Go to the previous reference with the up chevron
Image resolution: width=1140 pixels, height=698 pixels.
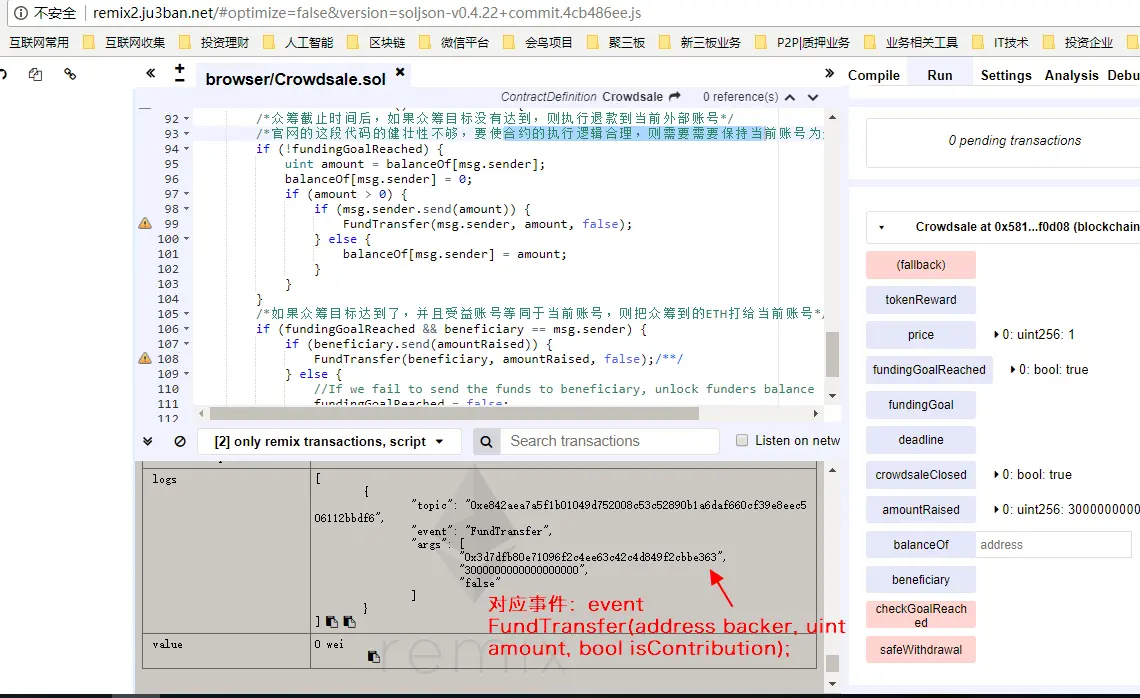[x=790, y=97]
